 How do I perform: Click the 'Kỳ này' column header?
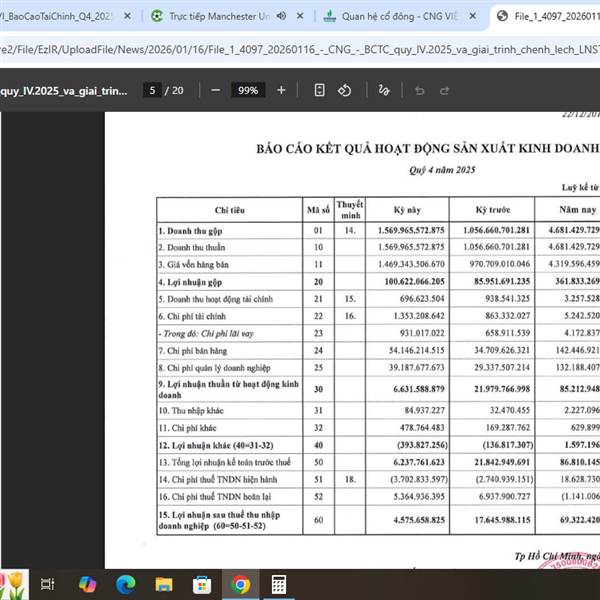[407, 210]
